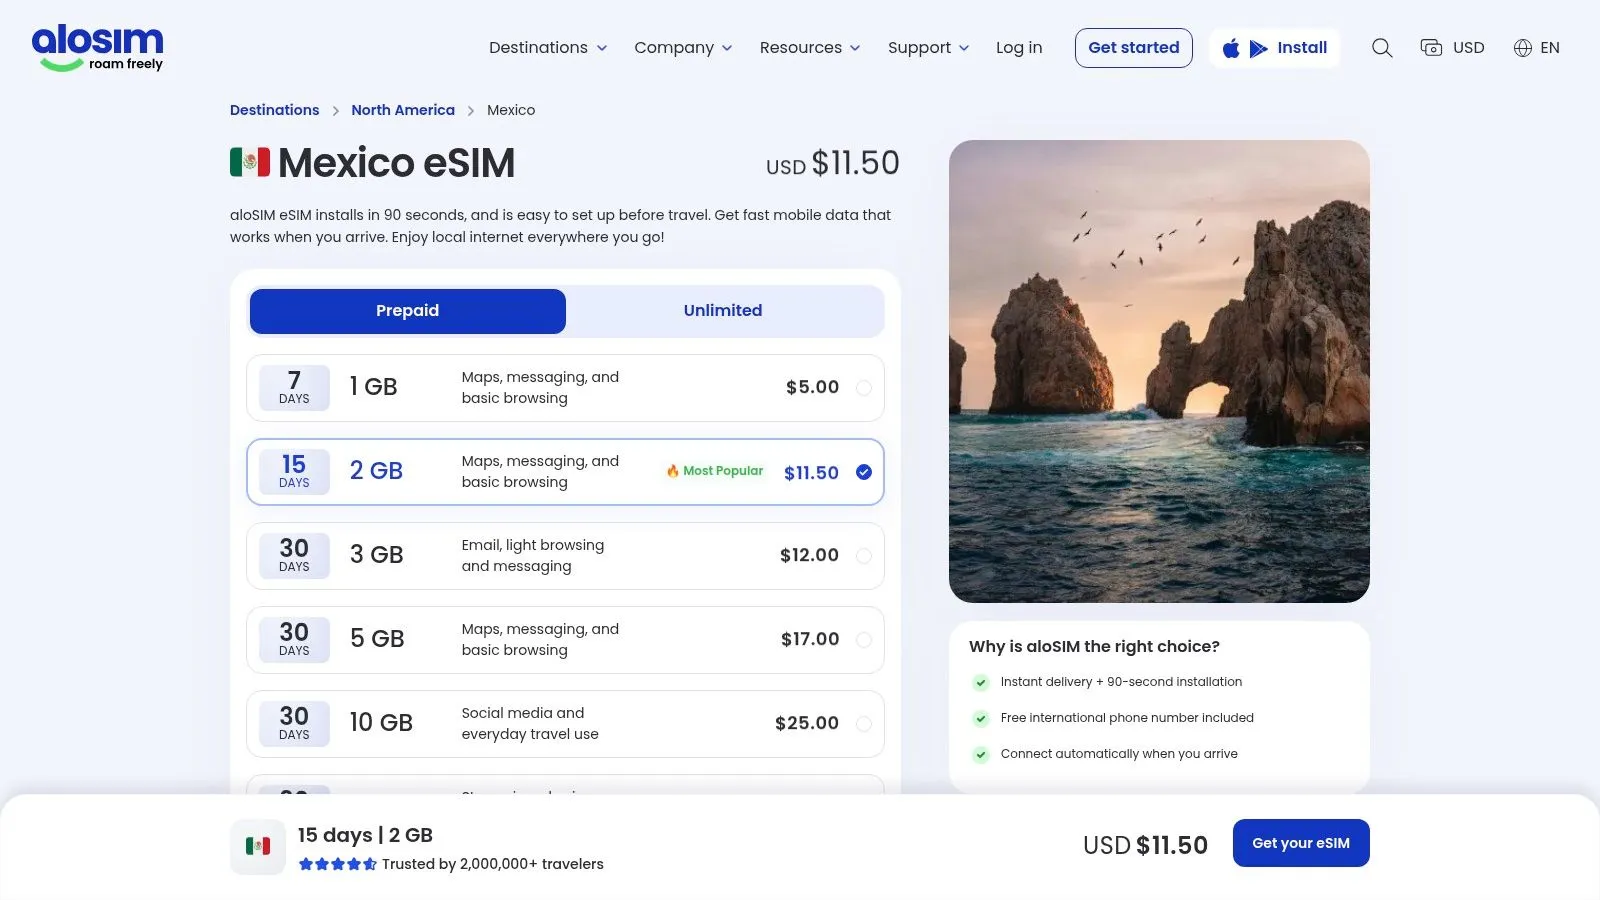Select the 7 days 1 GB $5.00 plan
This screenshot has width=1600, height=900.
click(565, 388)
